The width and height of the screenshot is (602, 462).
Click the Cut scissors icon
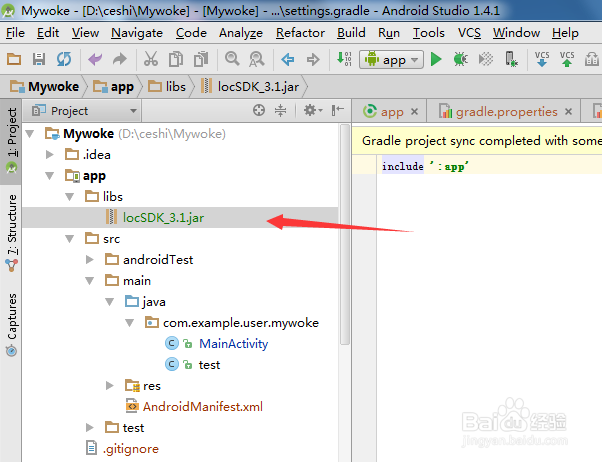click(151, 60)
